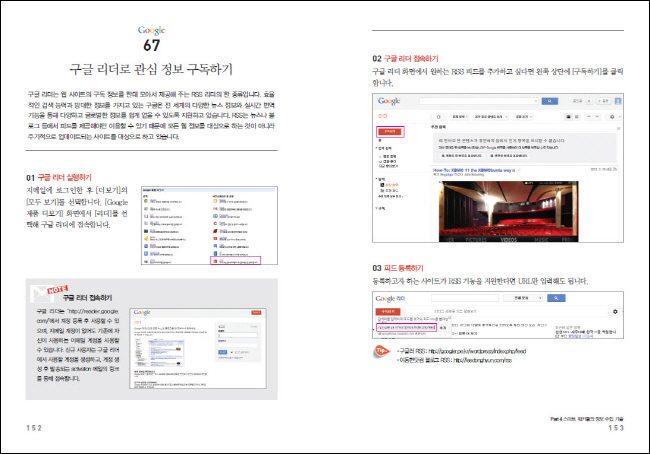
Task: Click the orange Tip icon
Action: coord(382,352)
